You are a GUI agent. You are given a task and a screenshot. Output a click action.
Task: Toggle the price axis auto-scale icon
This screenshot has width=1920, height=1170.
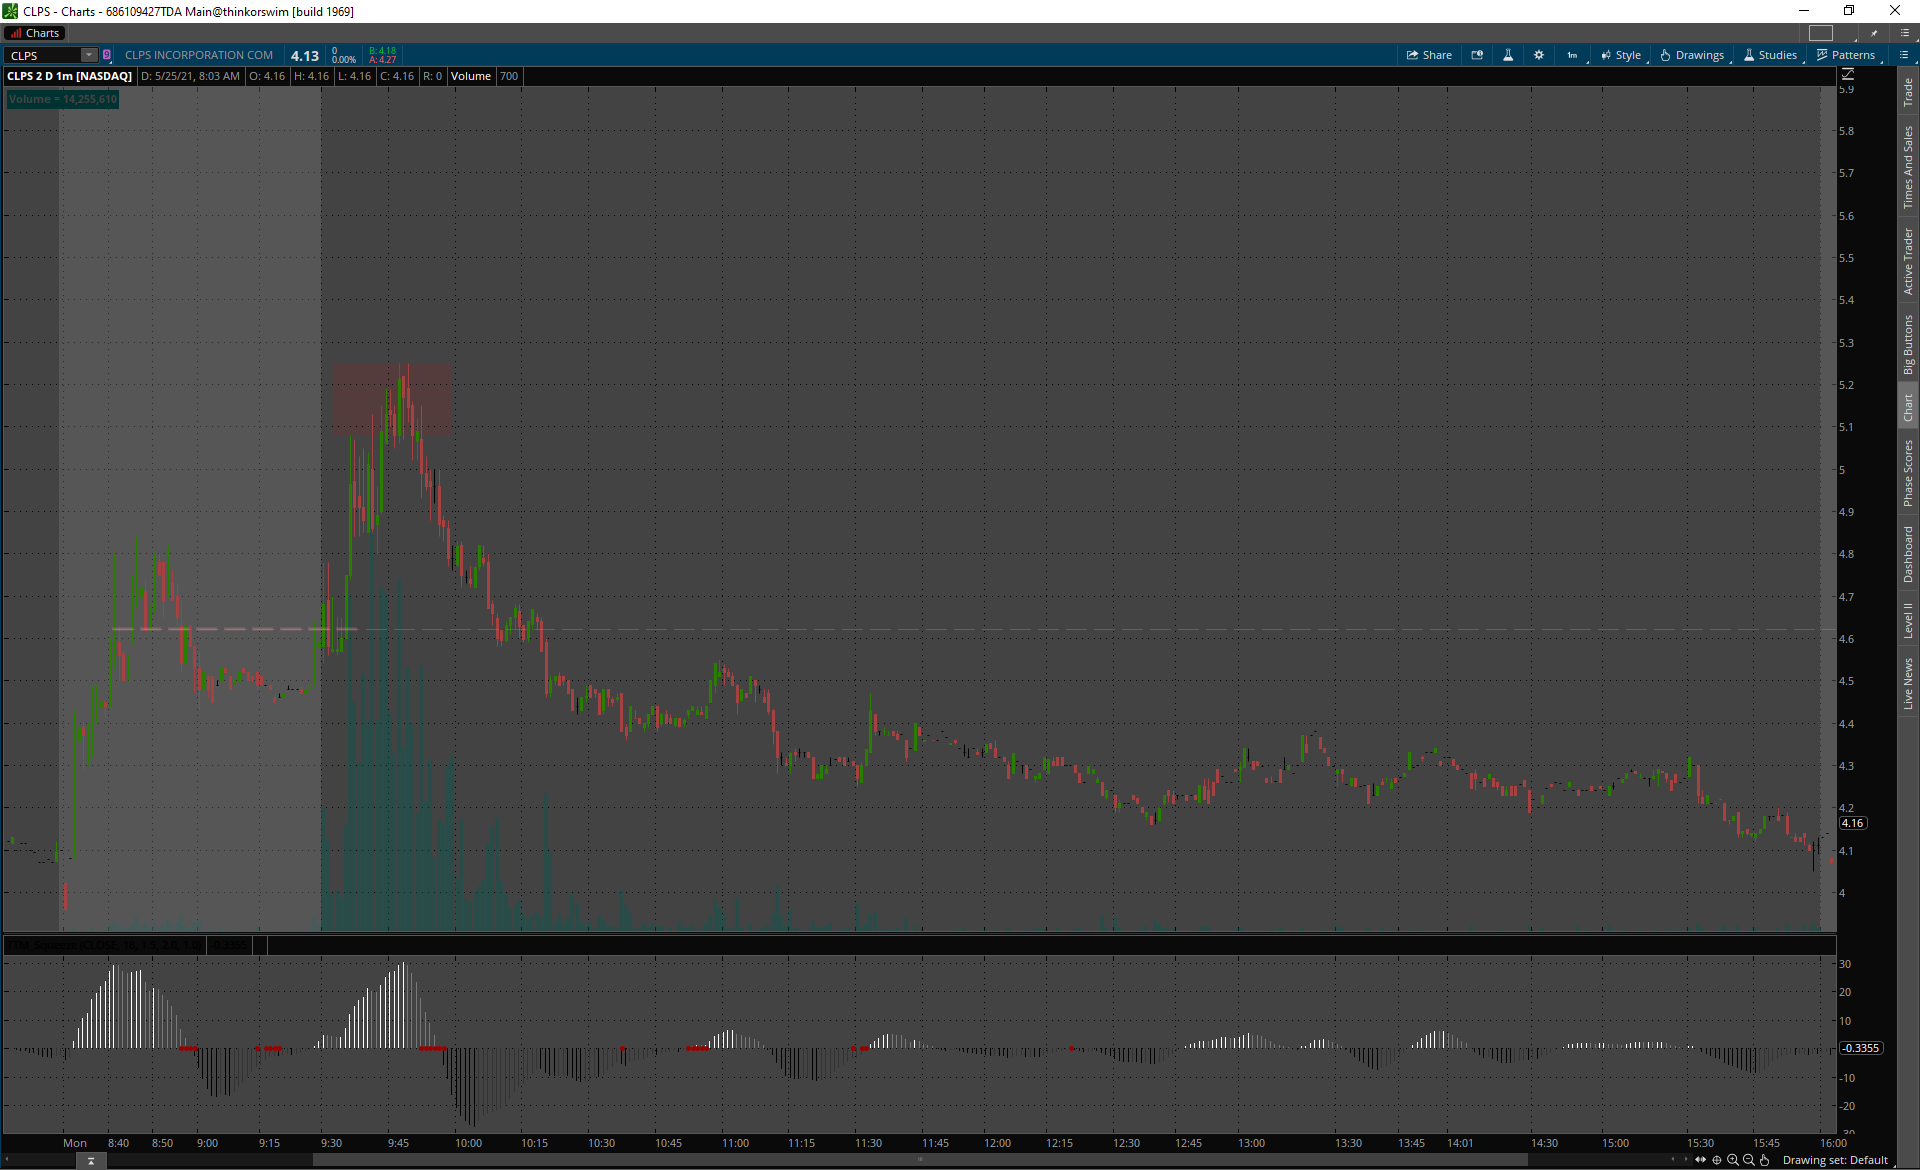1848,75
